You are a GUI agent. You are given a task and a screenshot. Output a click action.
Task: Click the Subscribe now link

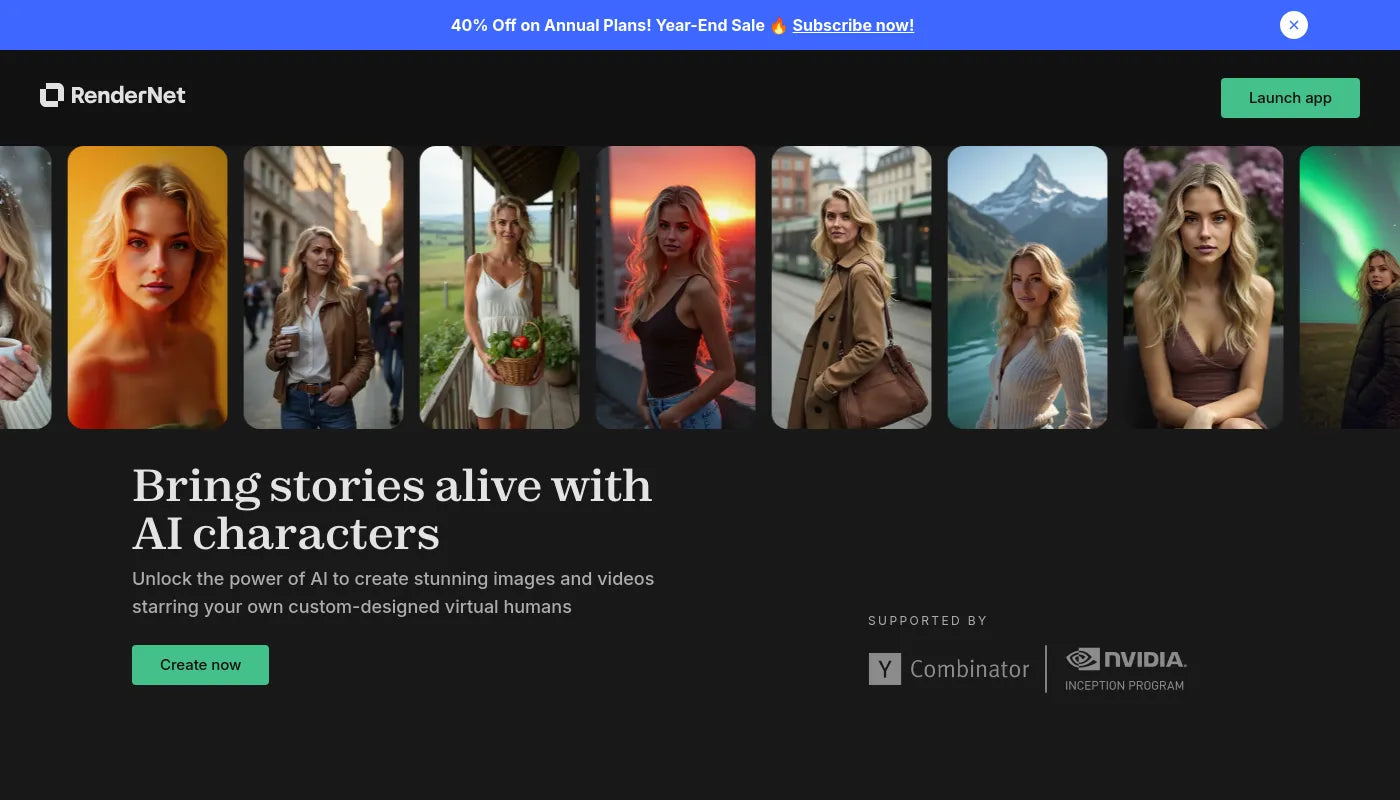[x=853, y=25]
